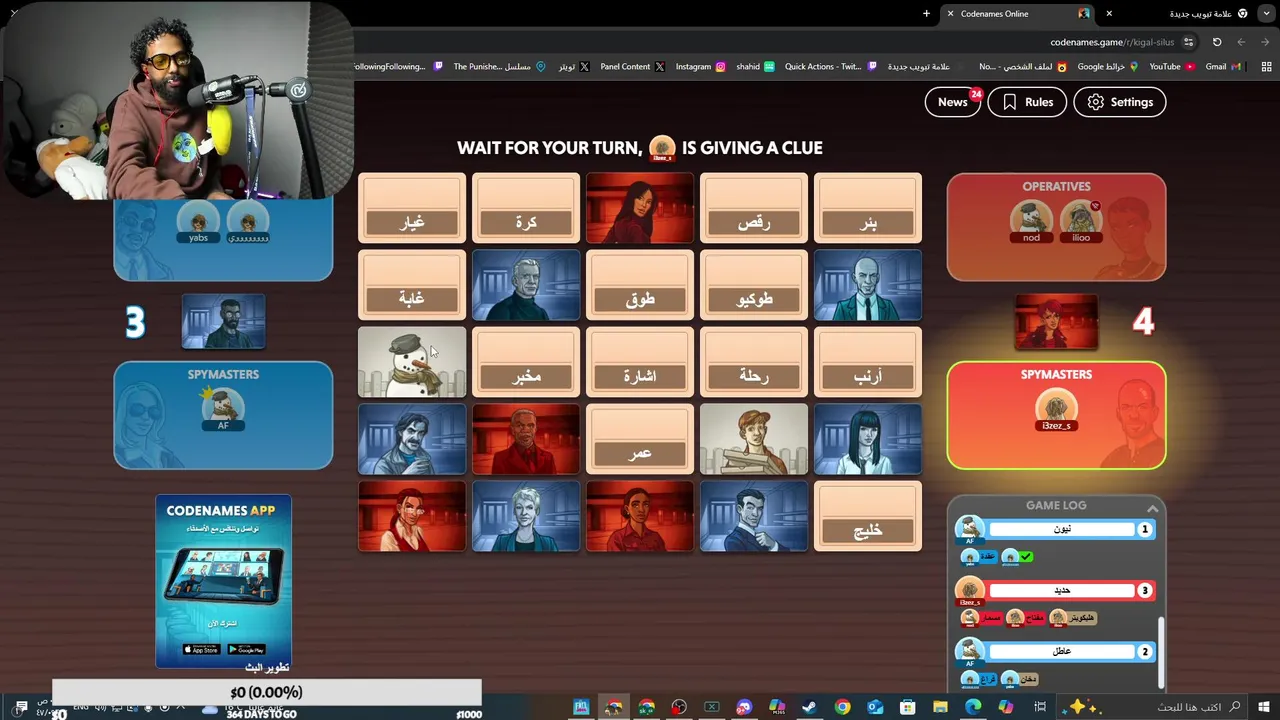Select the word card كرة
Screen dimensions: 1280x720
526,208
